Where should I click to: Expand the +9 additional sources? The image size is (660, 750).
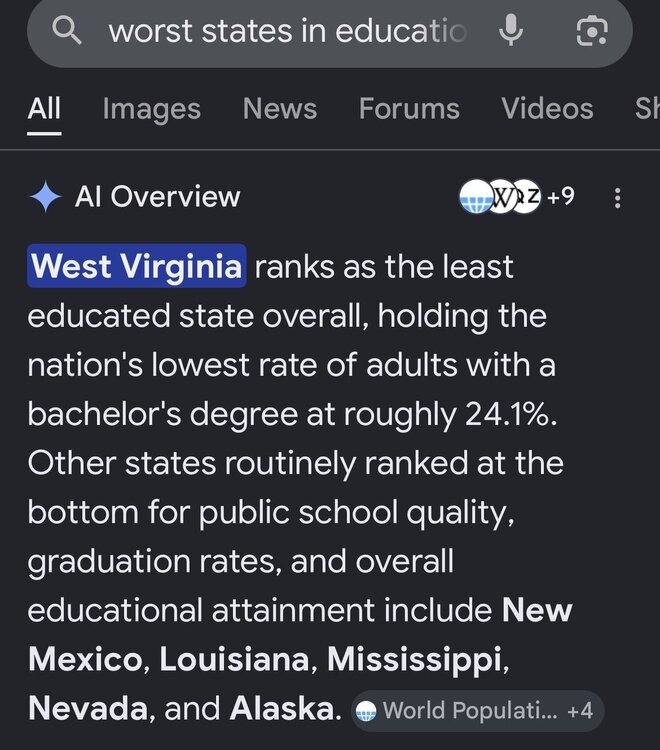pos(561,196)
